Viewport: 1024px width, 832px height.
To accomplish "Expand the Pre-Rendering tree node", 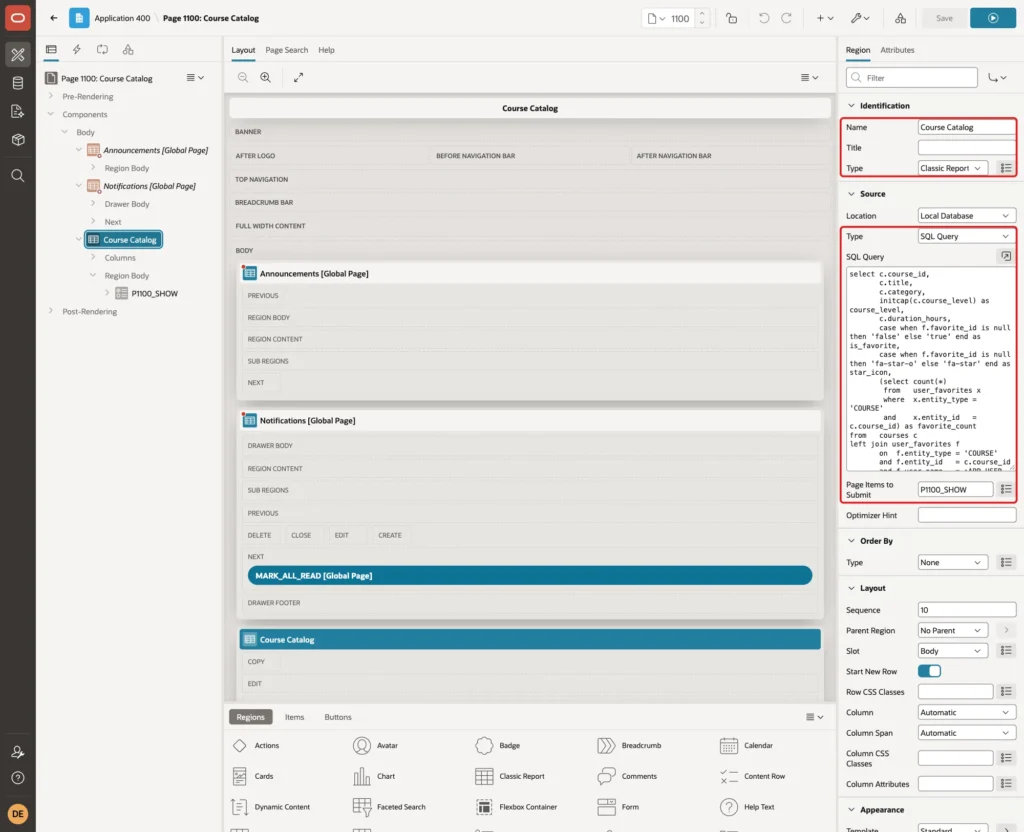I will click(x=51, y=96).
